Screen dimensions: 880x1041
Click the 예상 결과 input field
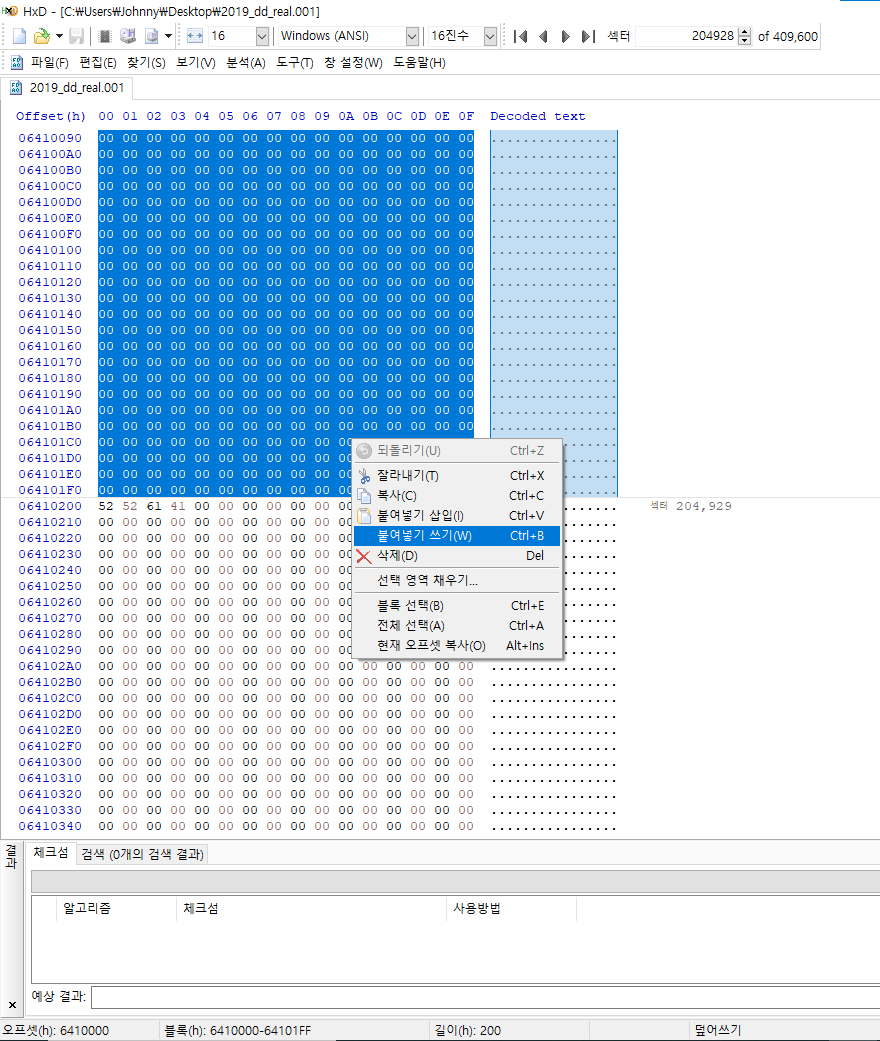(485, 997)
